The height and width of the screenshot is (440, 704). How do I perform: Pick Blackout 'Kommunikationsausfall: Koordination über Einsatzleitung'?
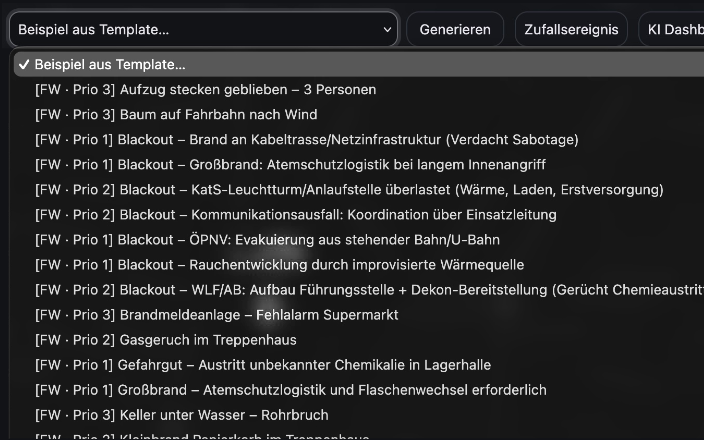[x=295, y=215]
